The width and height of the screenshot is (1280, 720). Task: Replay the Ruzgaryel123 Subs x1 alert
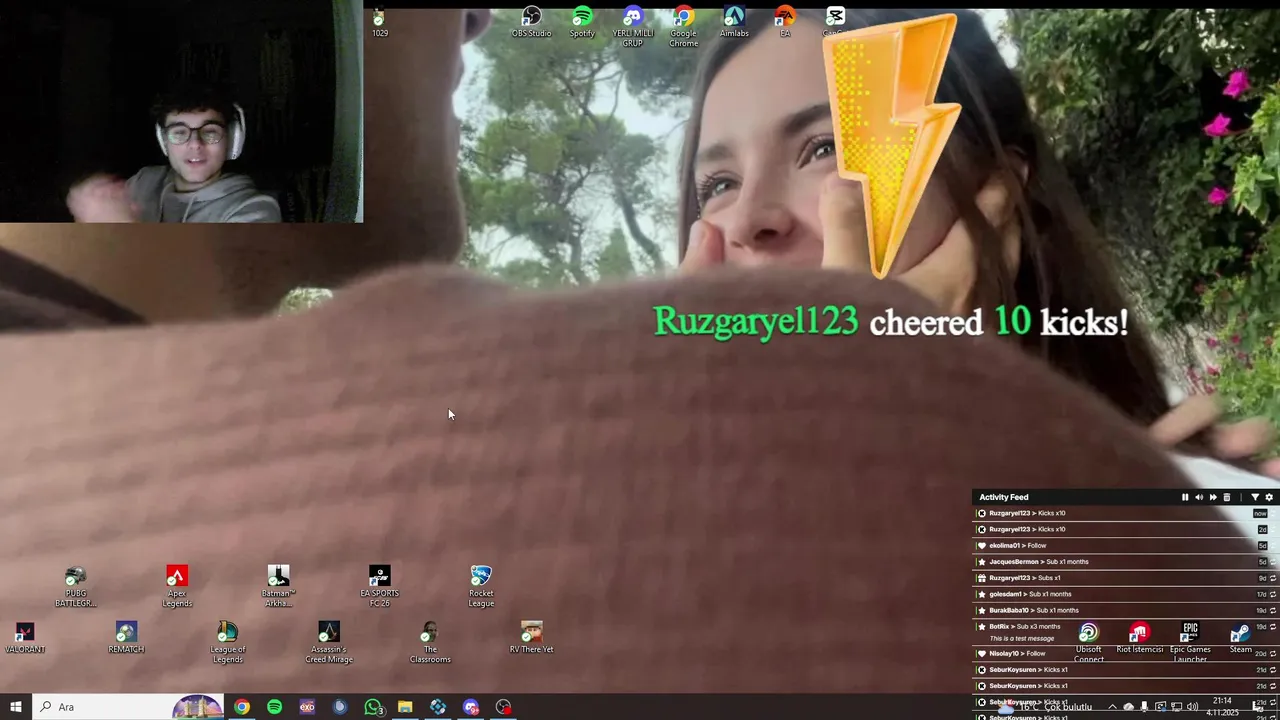click(1272, 578)
